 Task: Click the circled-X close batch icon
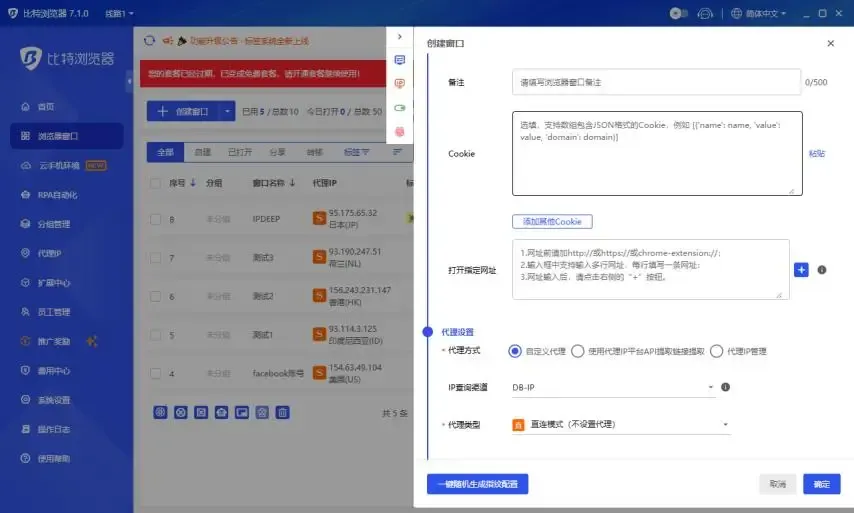(181, 412)
